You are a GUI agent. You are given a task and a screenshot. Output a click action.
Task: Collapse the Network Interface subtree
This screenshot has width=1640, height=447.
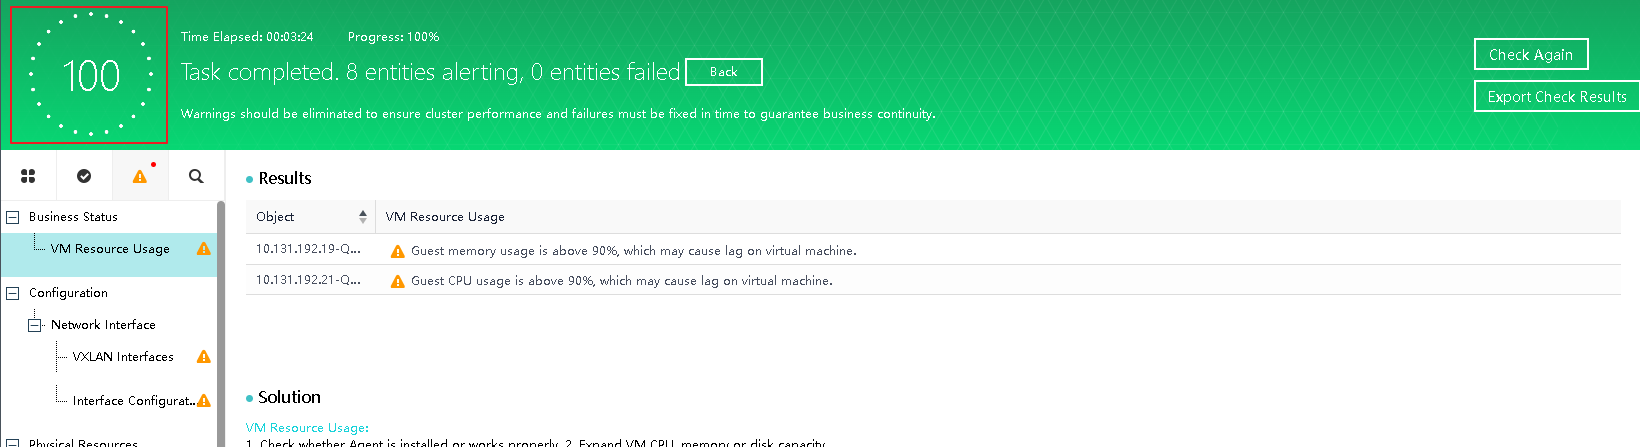click(35, 325)
